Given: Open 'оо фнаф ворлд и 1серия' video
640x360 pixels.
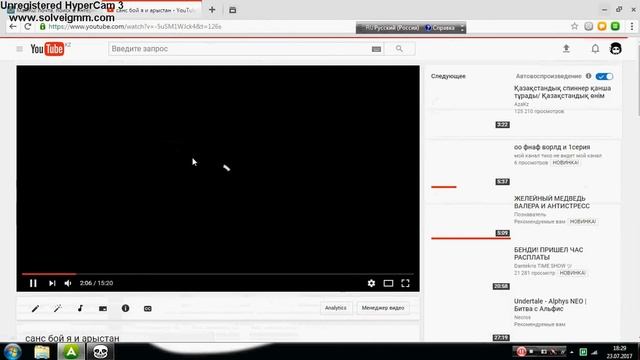Looking at the screenshot, I should click(x=552, y=147).
